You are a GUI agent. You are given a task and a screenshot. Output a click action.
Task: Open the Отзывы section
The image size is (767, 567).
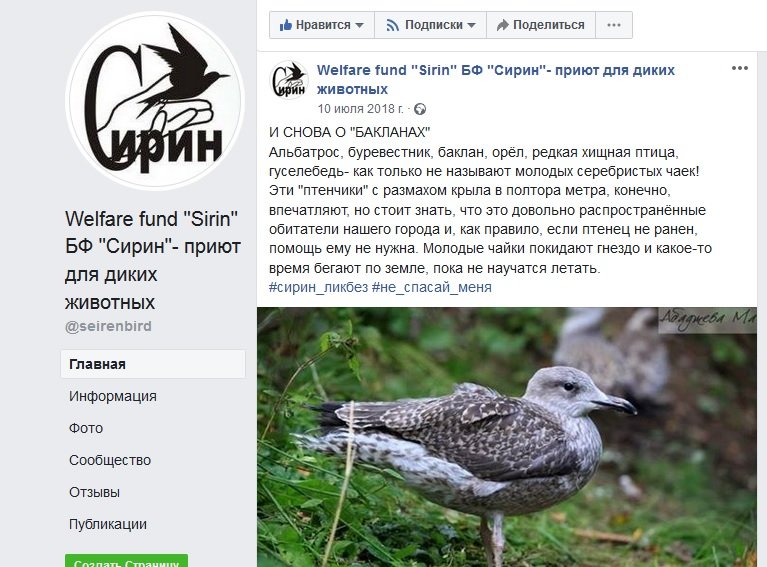[94, 492]
